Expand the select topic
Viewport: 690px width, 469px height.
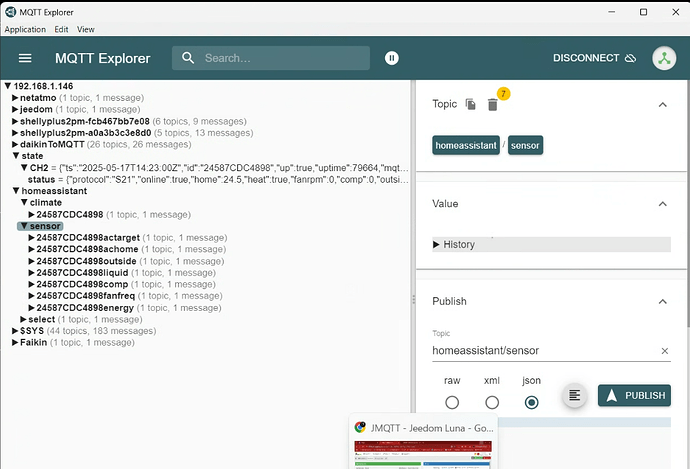23,319
